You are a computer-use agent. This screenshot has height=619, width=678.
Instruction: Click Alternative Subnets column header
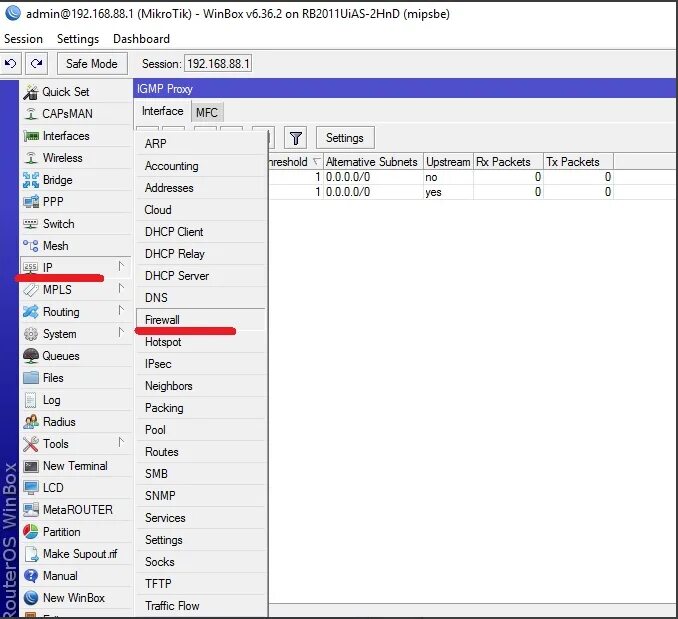(x=373, y=162)
